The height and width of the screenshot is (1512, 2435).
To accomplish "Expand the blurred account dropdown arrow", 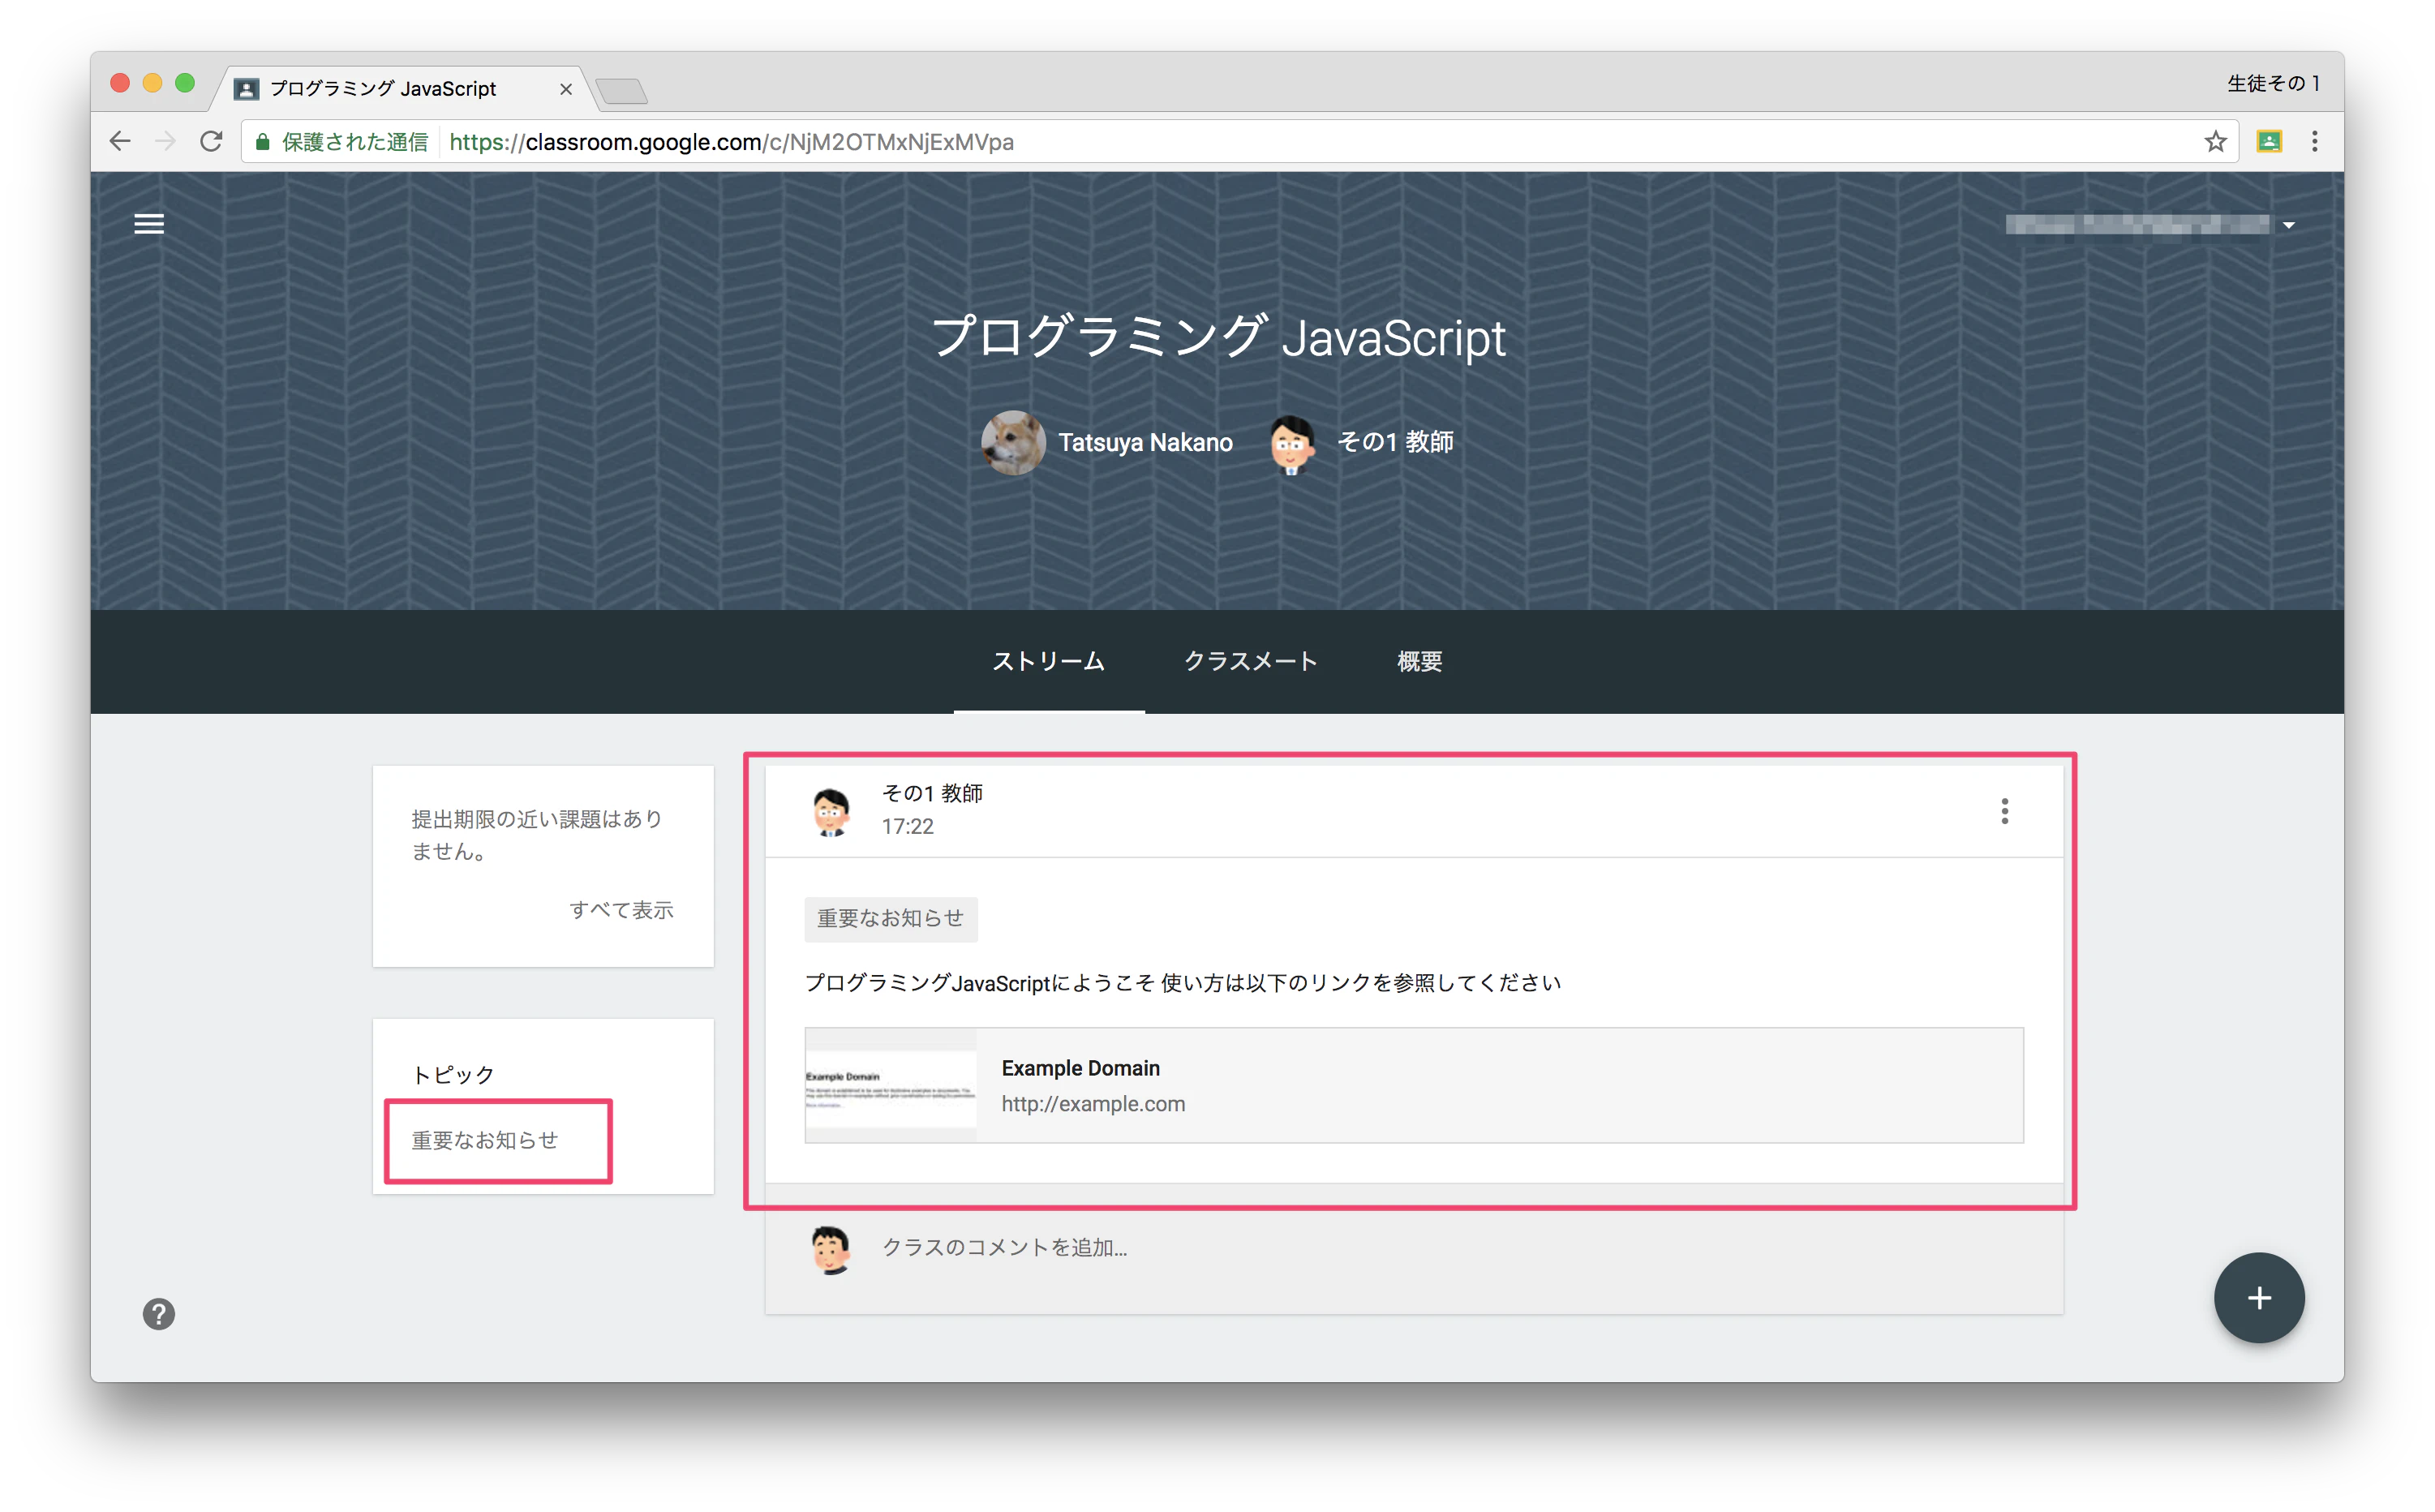I will point(2289,226).
